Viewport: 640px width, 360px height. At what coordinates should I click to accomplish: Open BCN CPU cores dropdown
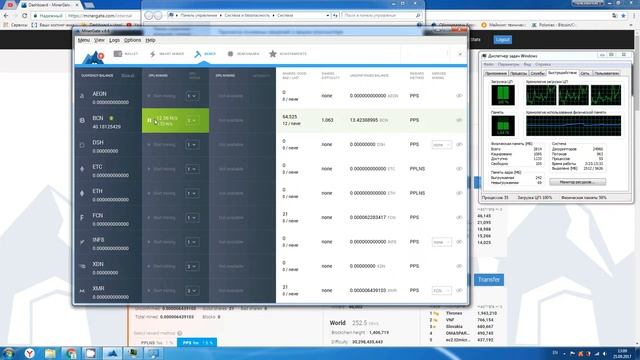[192, 120]
